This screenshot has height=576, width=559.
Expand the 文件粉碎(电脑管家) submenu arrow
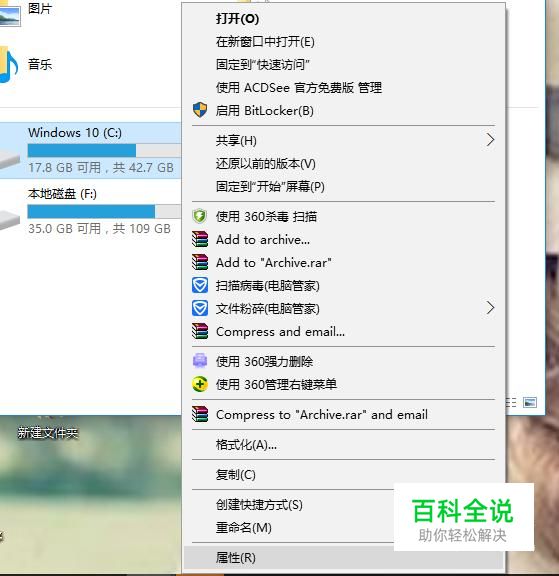pos(490,308)
